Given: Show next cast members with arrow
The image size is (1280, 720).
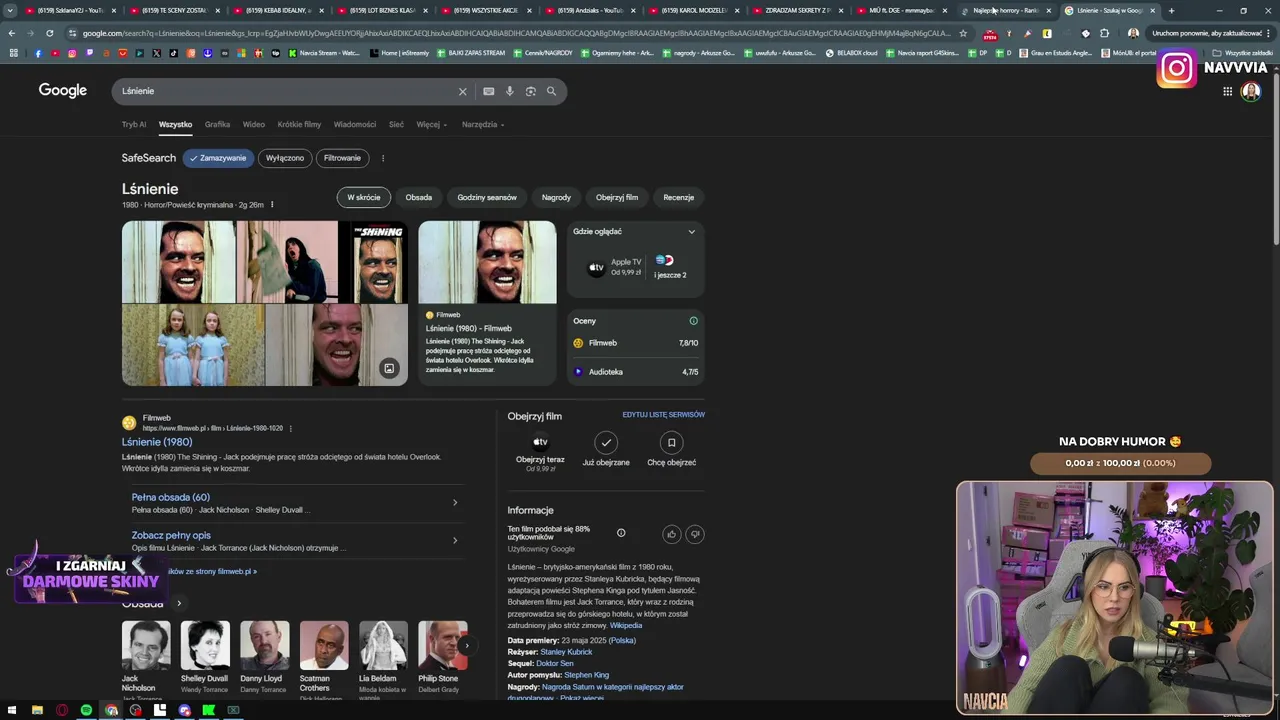Looking at the screenshot, I should pos(466,645).
